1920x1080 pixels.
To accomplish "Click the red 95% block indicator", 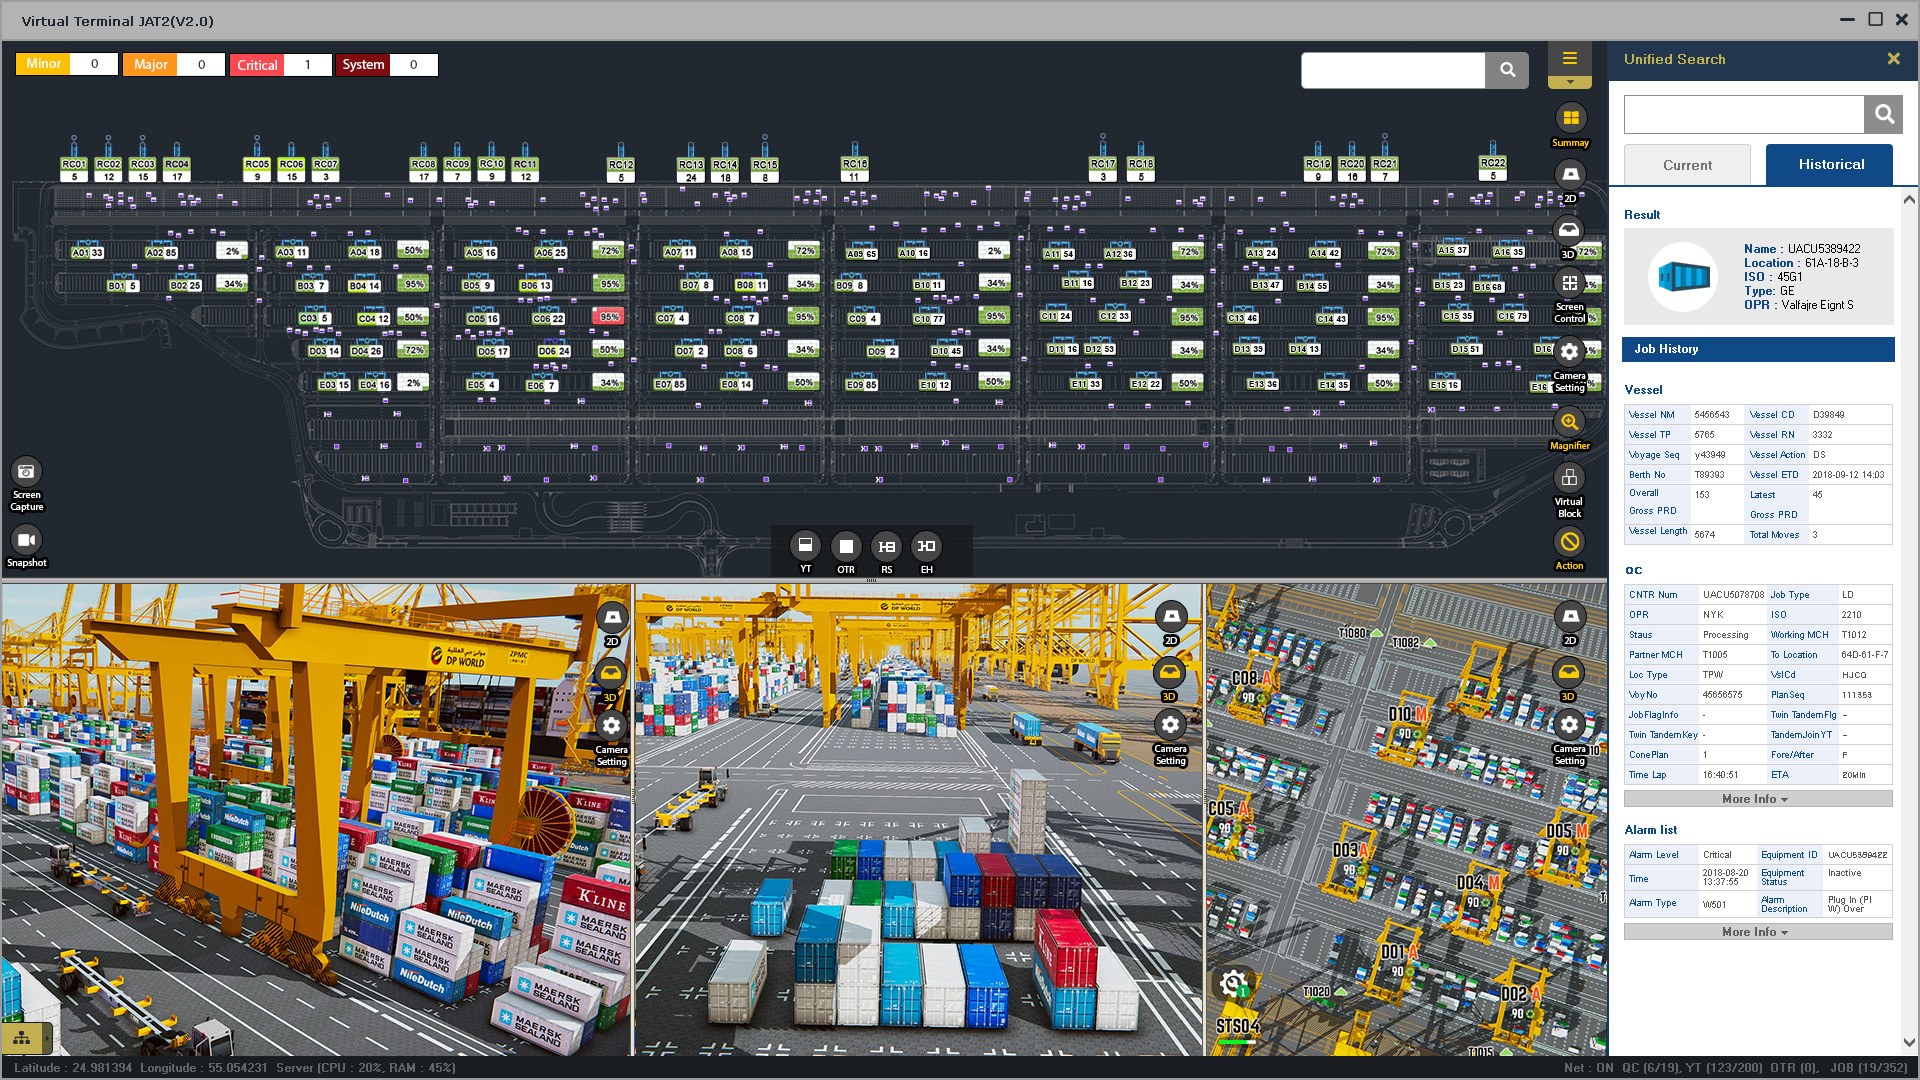I will 609,317.
